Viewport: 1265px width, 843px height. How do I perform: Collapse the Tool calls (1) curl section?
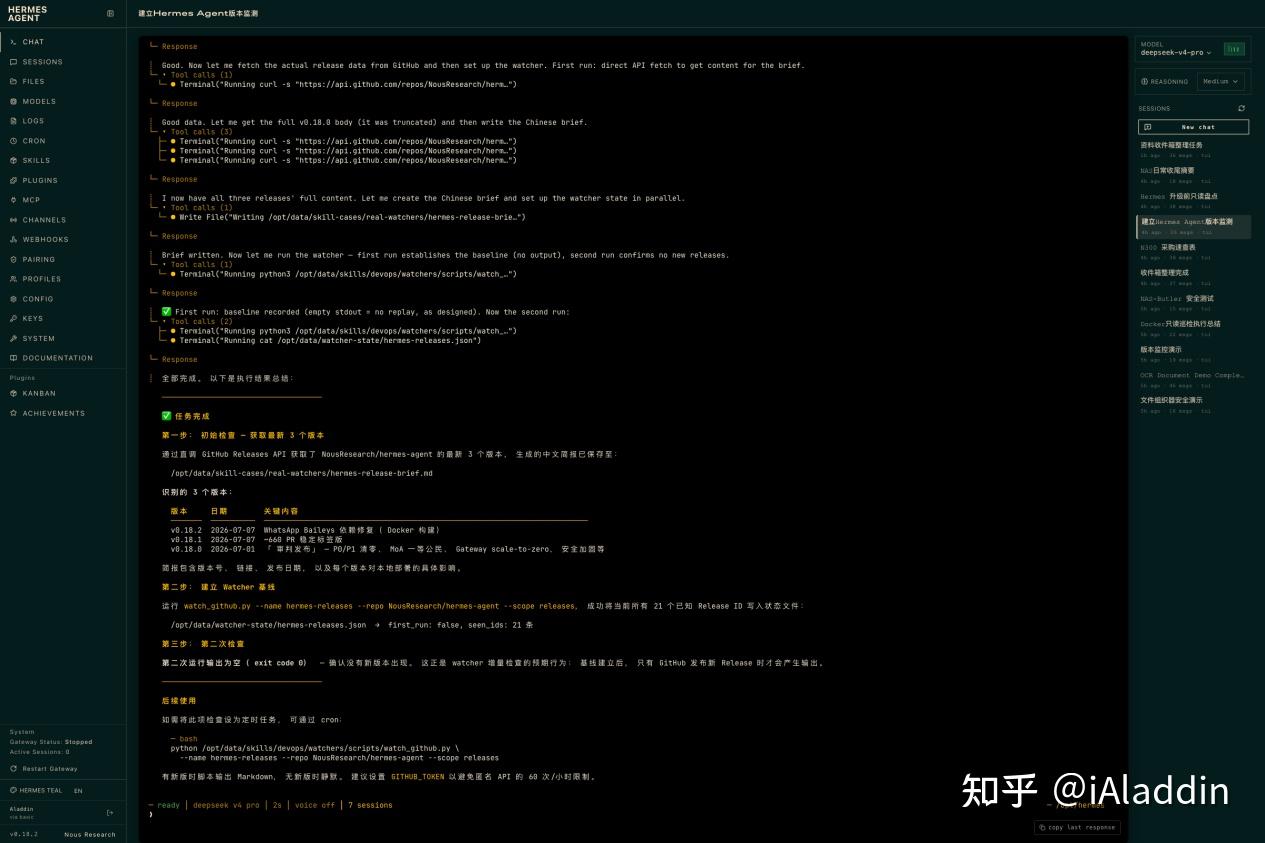pyautogui.click(x=200, y=75)
